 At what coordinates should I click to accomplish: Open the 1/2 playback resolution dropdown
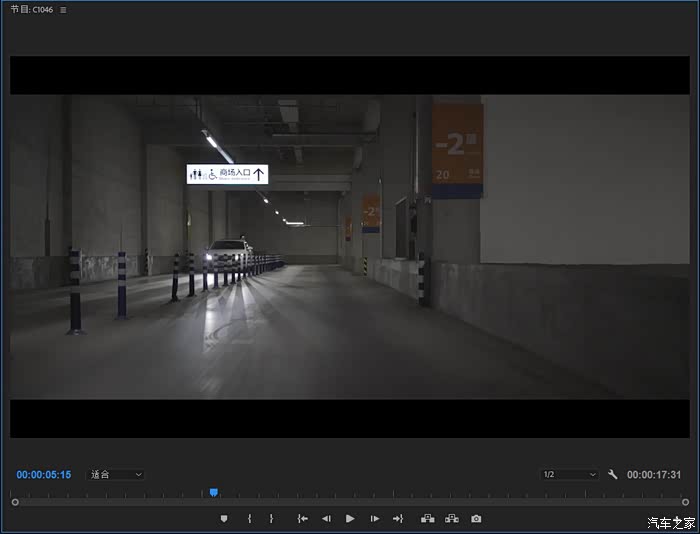[x=568, y=475]
